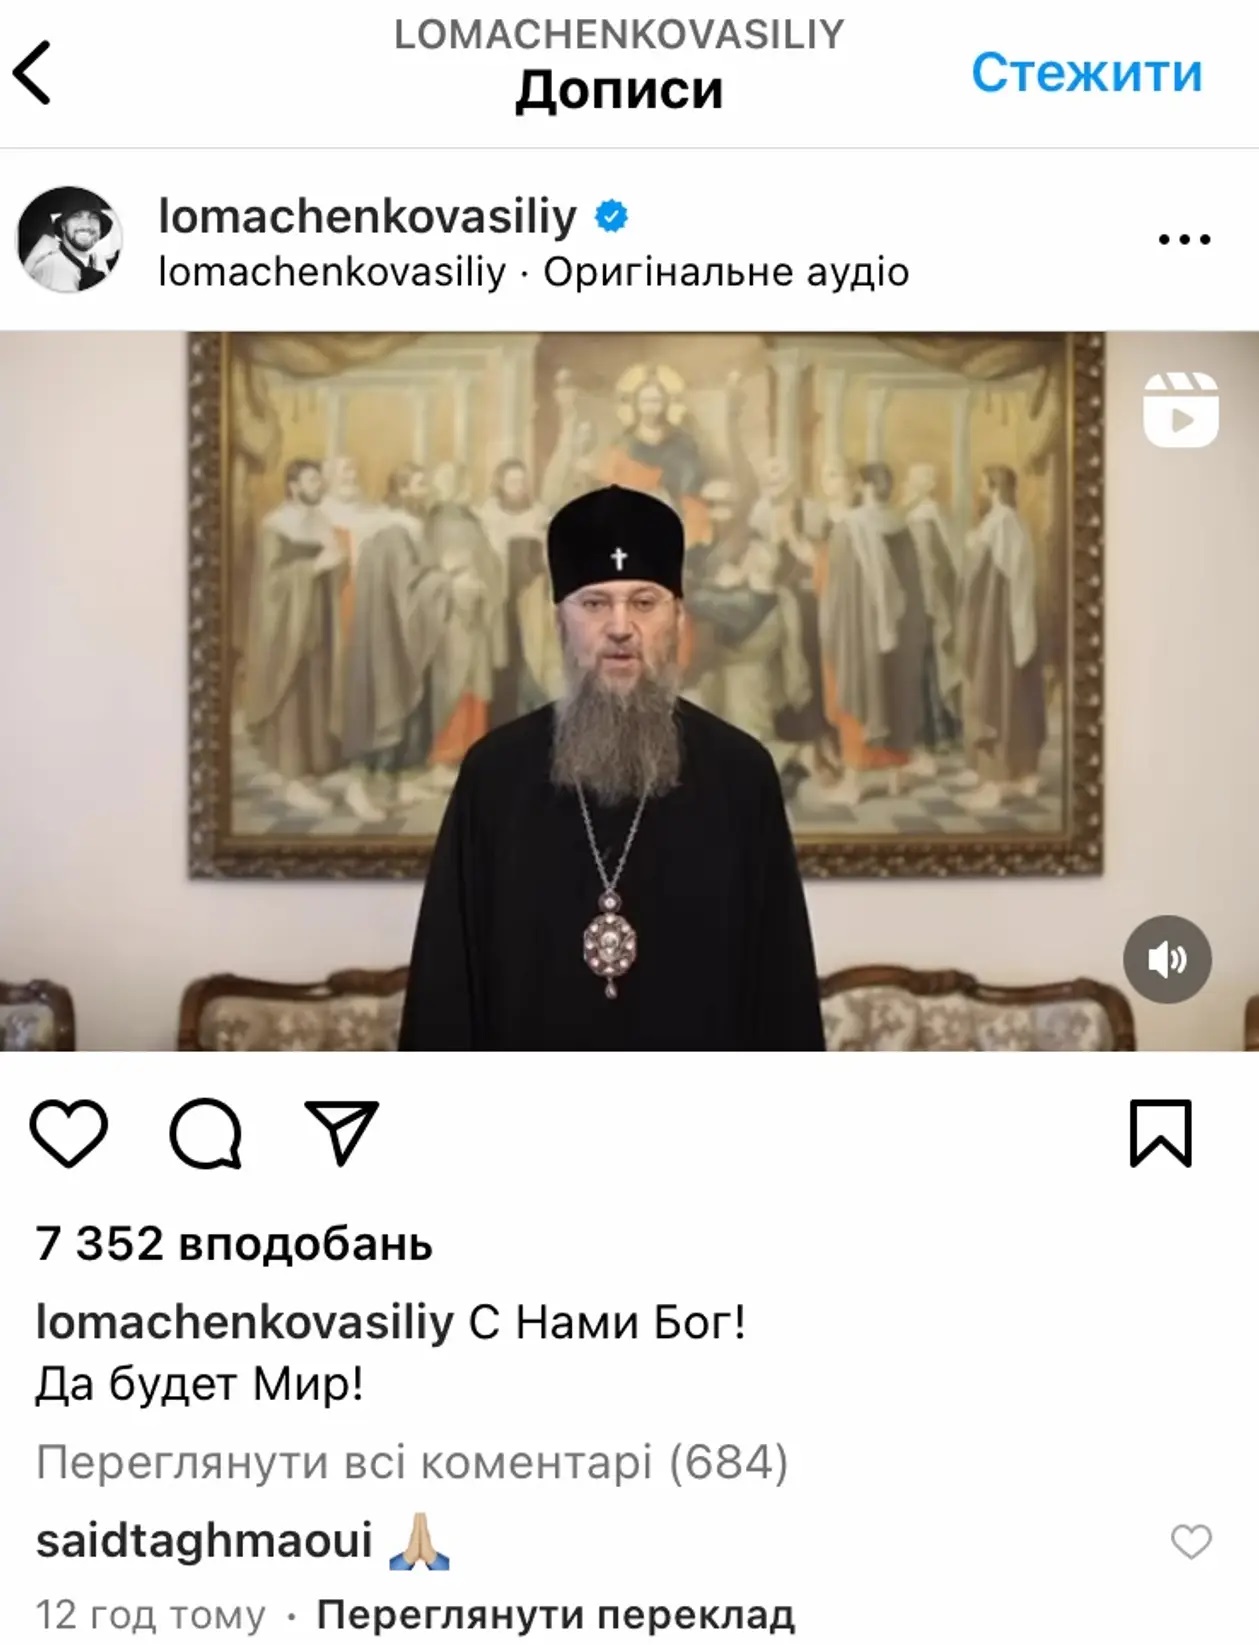View the 7 352 вподобань likes list
This screenshot has height=1645, width=1259.
234,1244
